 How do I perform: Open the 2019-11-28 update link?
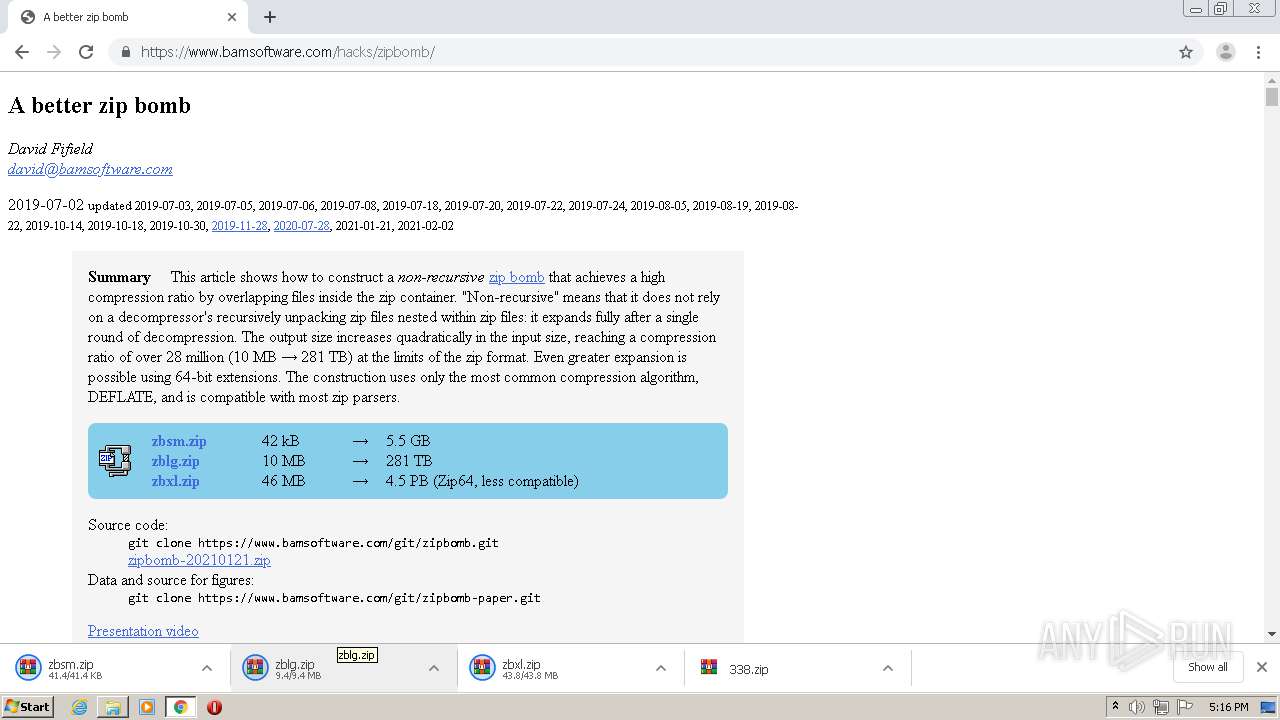point(239,226)
